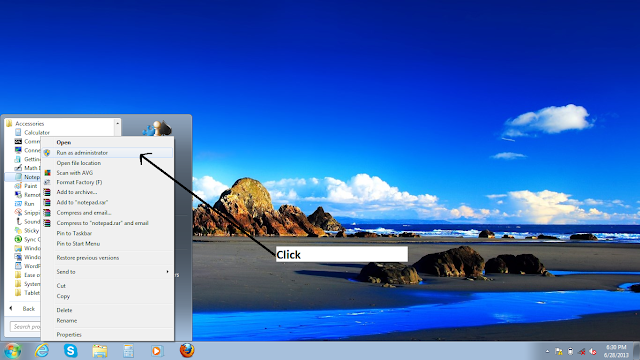The image size is (640, 360).
Task: Click the Remote Desktop Connection icon
Action: click(18, 195)
